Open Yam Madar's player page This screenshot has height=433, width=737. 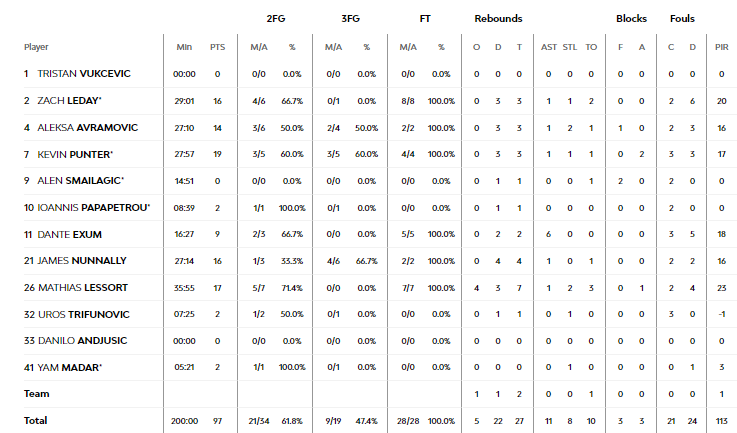70,367
